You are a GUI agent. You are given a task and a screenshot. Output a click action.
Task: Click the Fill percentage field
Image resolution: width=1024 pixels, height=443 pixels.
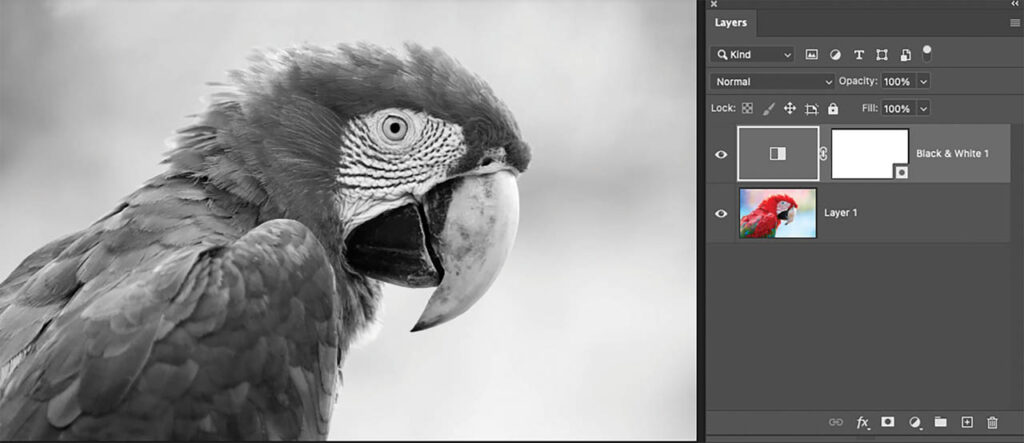[896, 108]
